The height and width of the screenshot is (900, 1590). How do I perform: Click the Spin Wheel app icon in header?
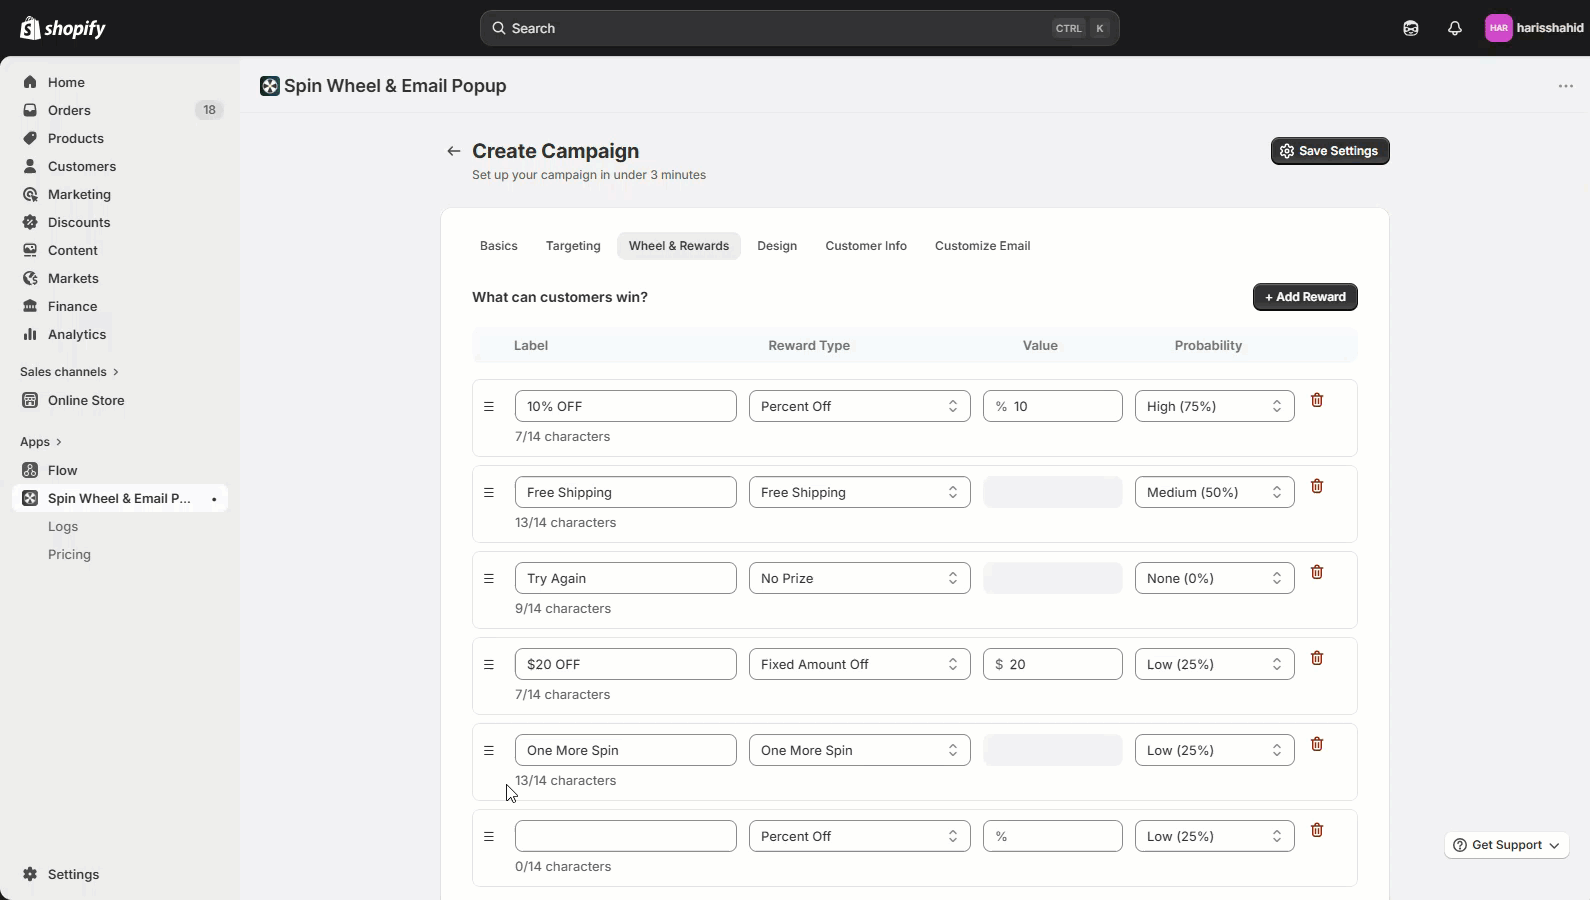[270, 86]
